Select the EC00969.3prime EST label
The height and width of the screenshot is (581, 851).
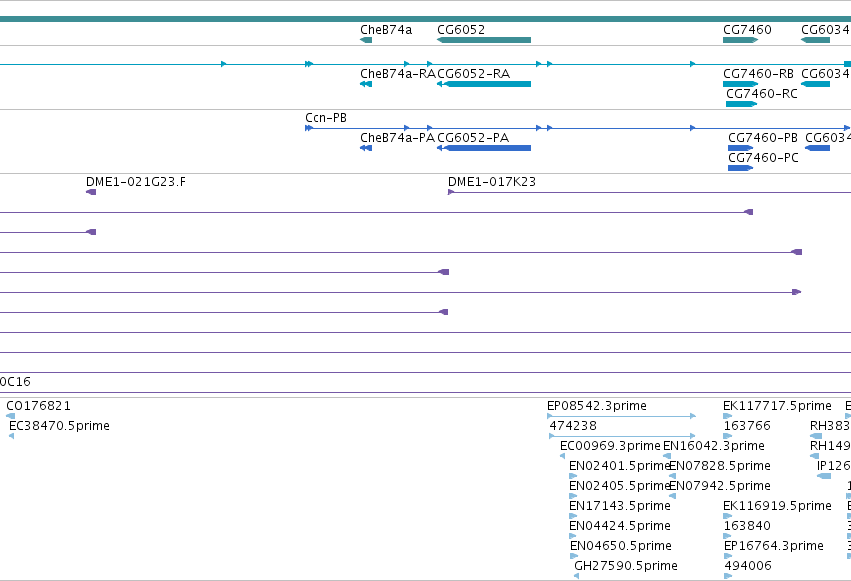point(610,446)
